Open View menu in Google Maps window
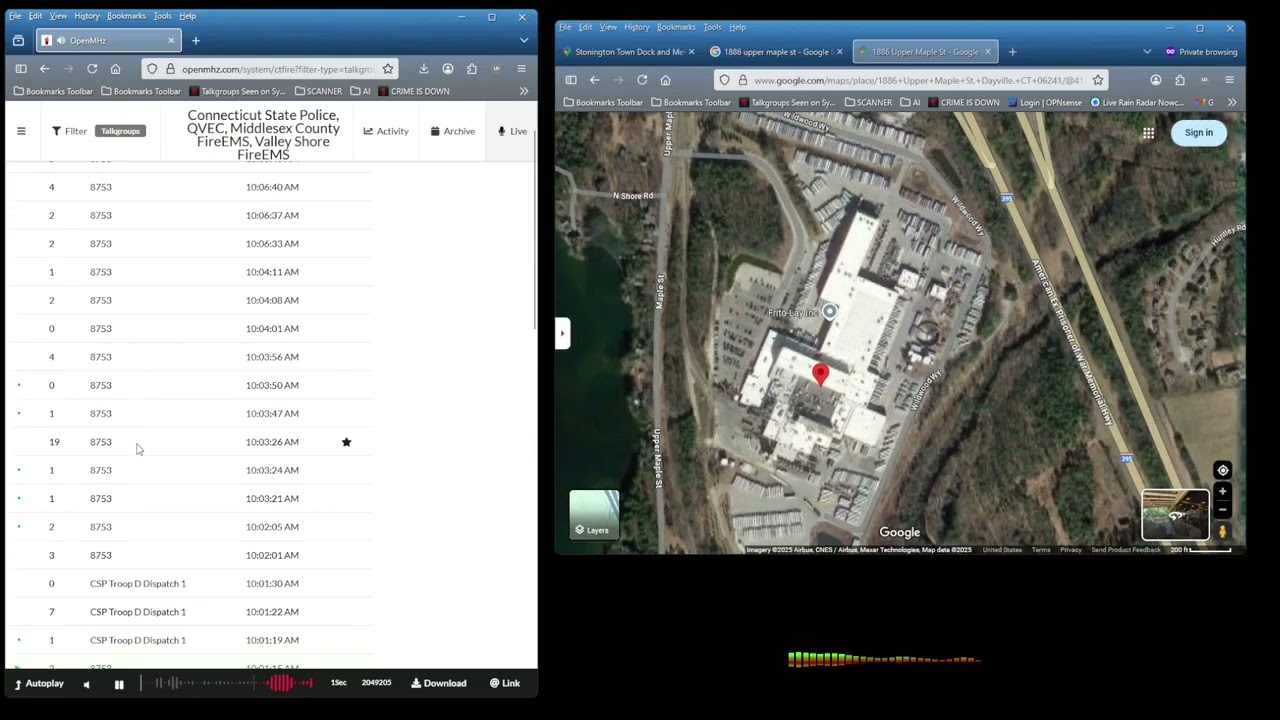The image size is (1280, 720). pos(608,27)
